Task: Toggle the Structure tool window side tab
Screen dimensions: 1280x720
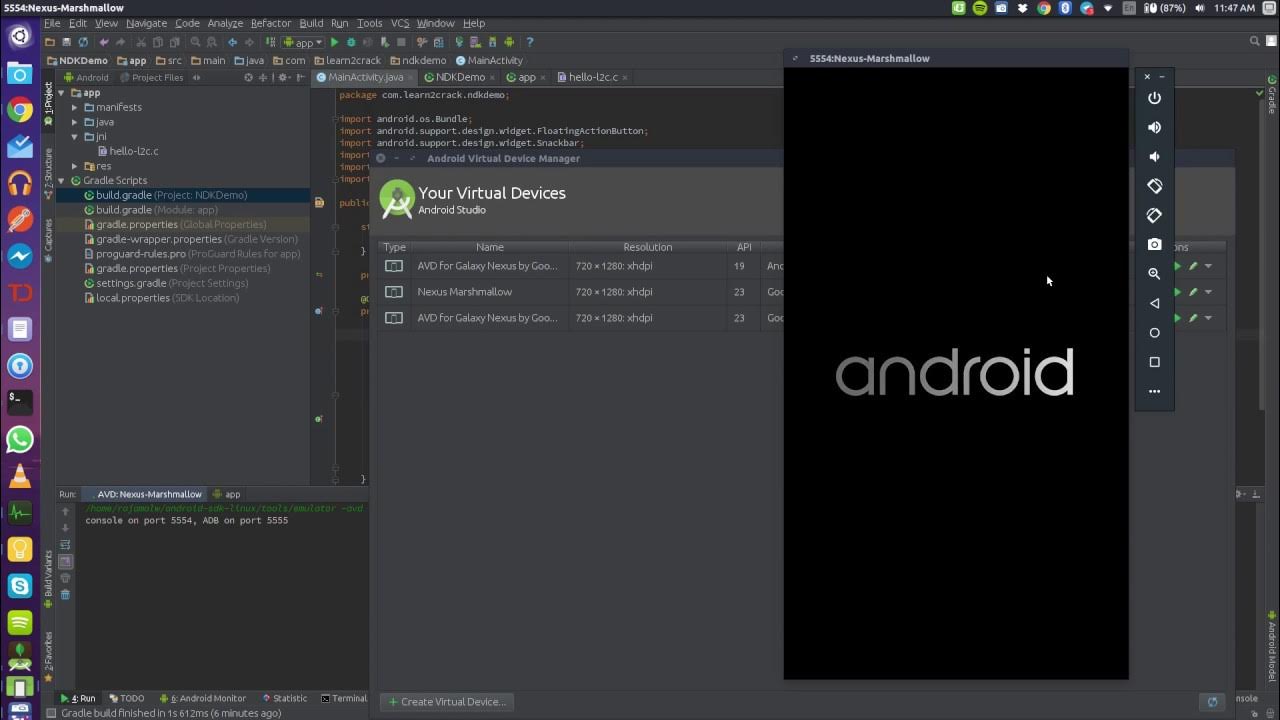Action: pyautogui.click(x=48, y=172)
